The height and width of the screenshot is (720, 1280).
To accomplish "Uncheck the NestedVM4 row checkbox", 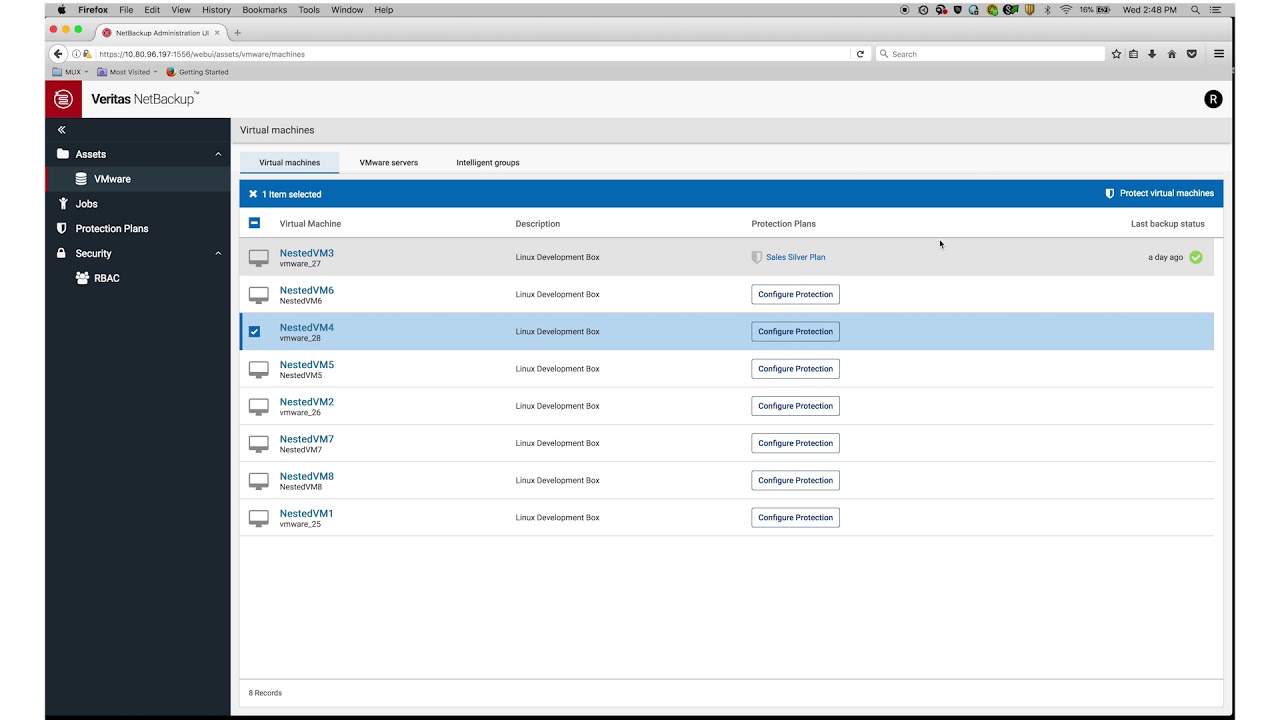I will [254, 332].
